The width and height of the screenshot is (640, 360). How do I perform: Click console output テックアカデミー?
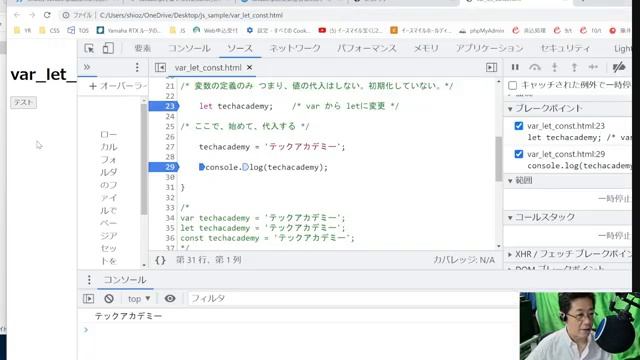point(128,316)
